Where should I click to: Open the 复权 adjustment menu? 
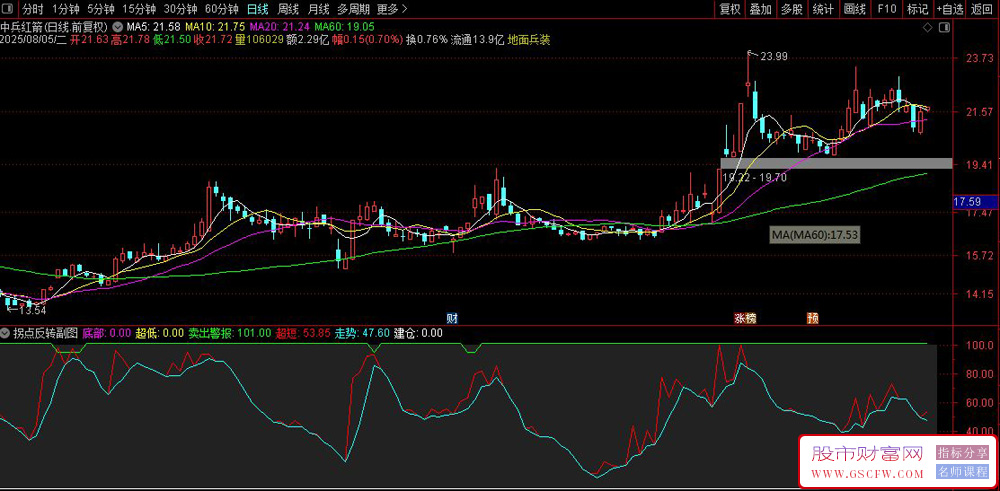tap(730, 9)
